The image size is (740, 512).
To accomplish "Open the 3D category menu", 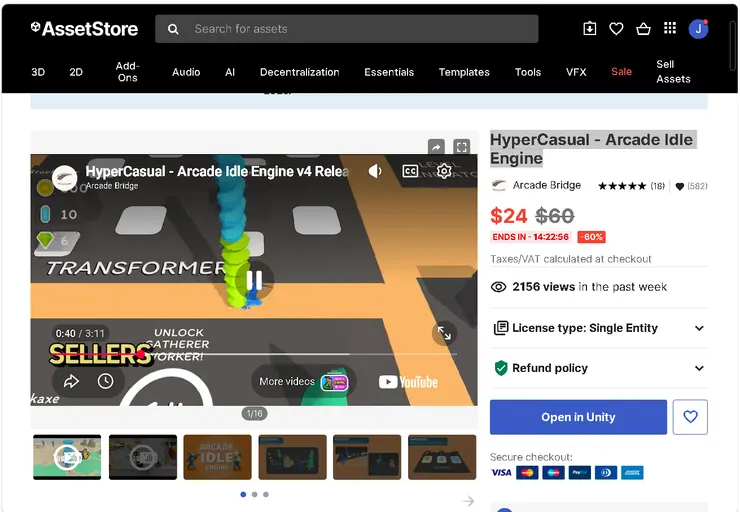I will tap(38, 72).
